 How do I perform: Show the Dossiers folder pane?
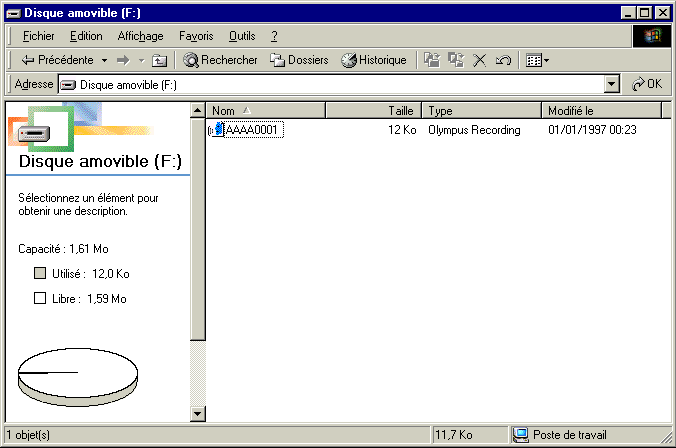point(299,60)
